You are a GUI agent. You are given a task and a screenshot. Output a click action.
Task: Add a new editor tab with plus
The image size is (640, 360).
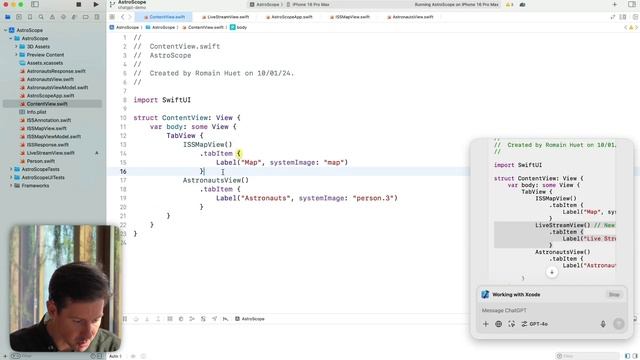pyautogui.click(x=615, y=4)
